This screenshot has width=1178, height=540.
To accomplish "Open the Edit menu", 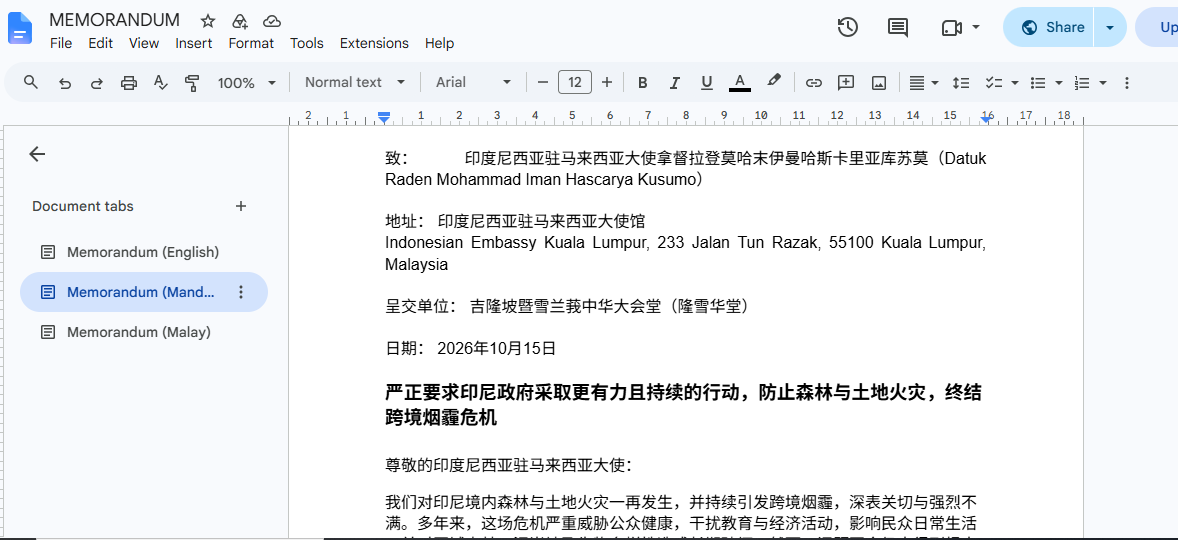I will (x=101, y=44).
